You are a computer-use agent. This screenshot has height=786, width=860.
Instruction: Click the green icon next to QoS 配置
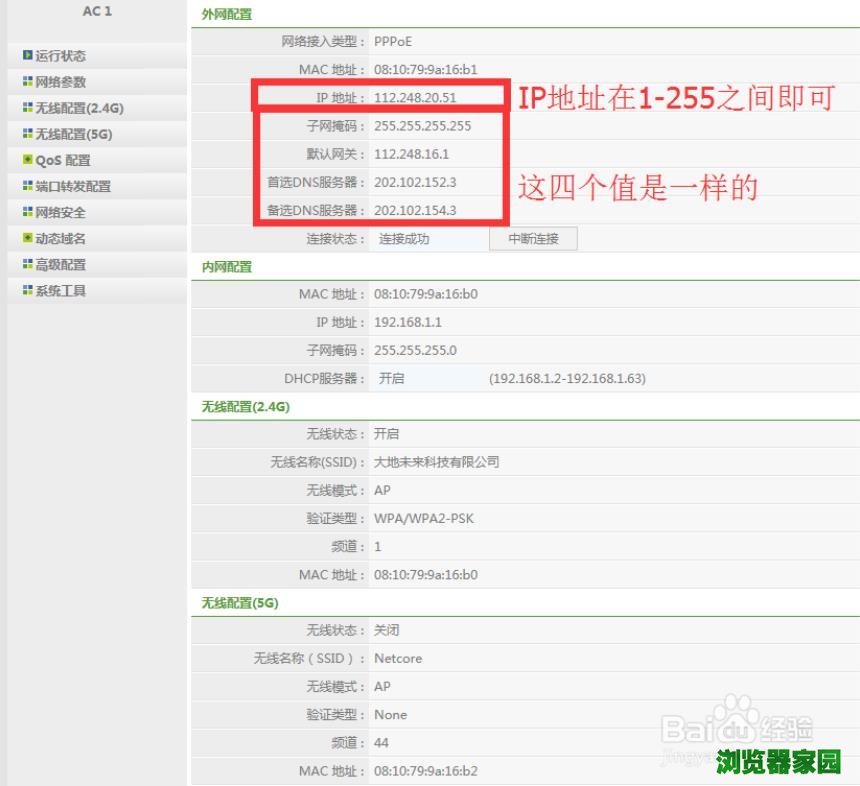click(28, 160)
